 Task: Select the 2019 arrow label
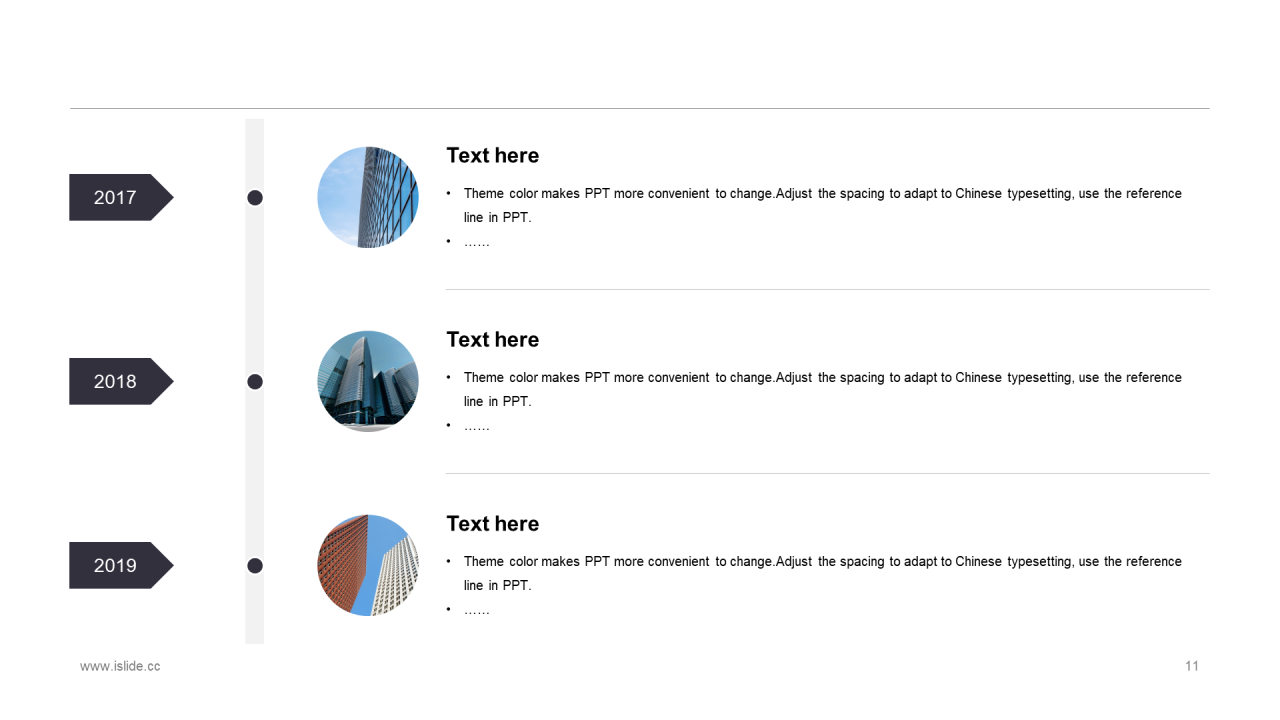[121, 565]
